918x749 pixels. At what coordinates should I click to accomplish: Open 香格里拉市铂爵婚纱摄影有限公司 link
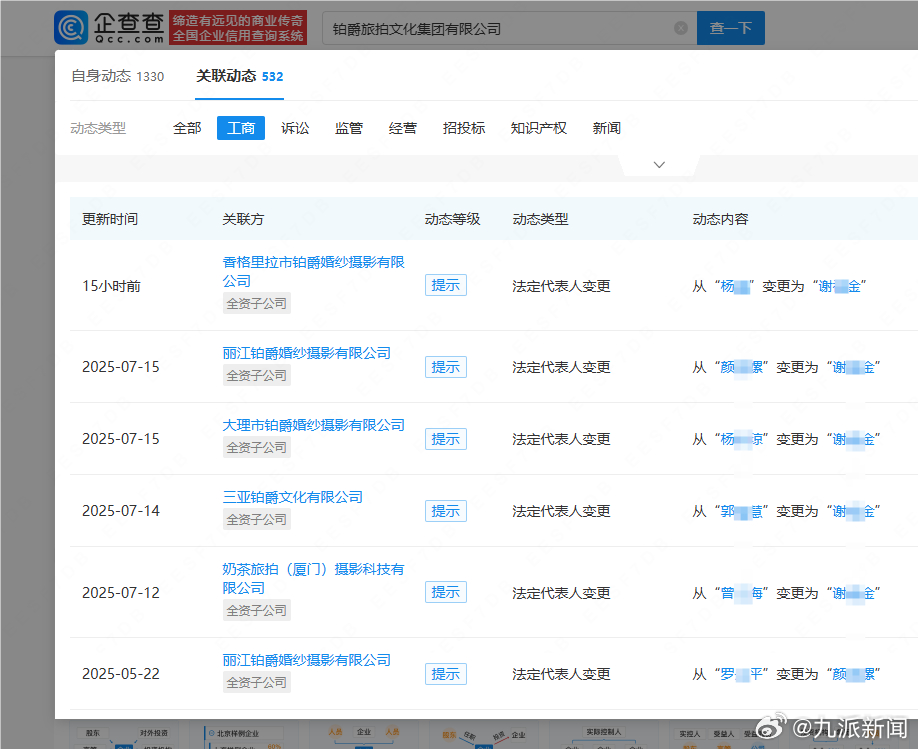point(313,271)
